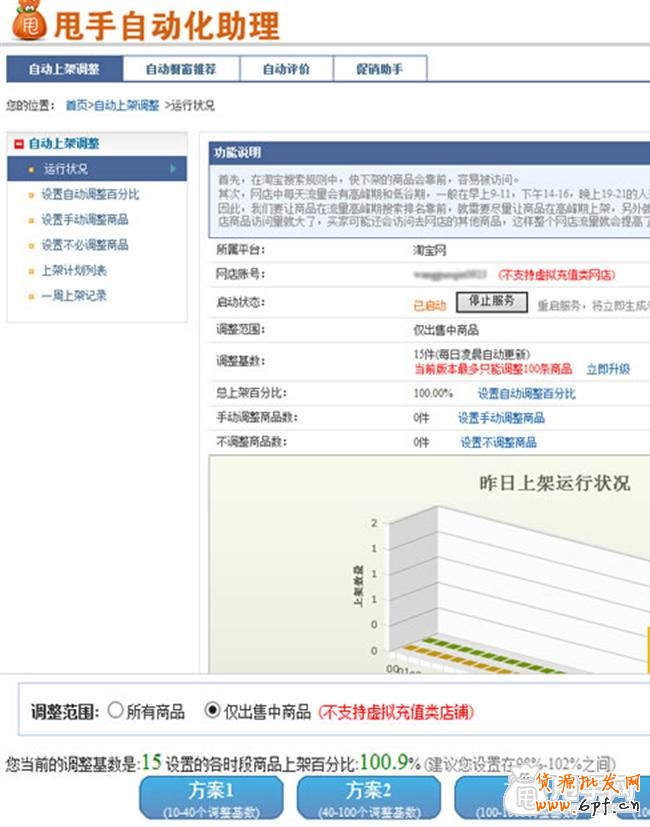Click the red 不支持虚拟充值类网店 notice

pyautogui.click(x=557, y=275)
